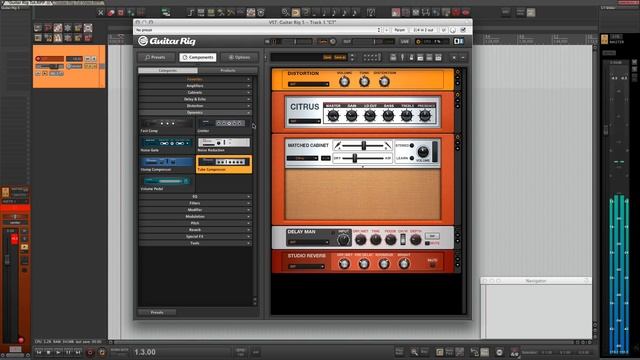
Task: Click the metronome icon in rack toolbar
Action: point(411,58)
